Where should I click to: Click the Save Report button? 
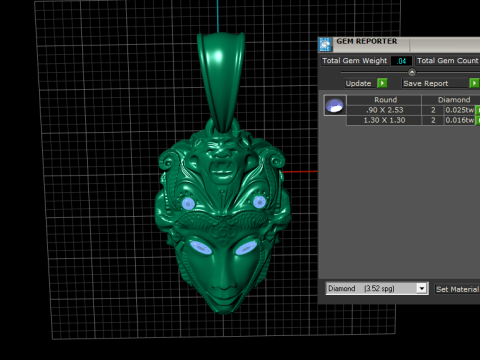pyautogui.click(x=435, y=83)
